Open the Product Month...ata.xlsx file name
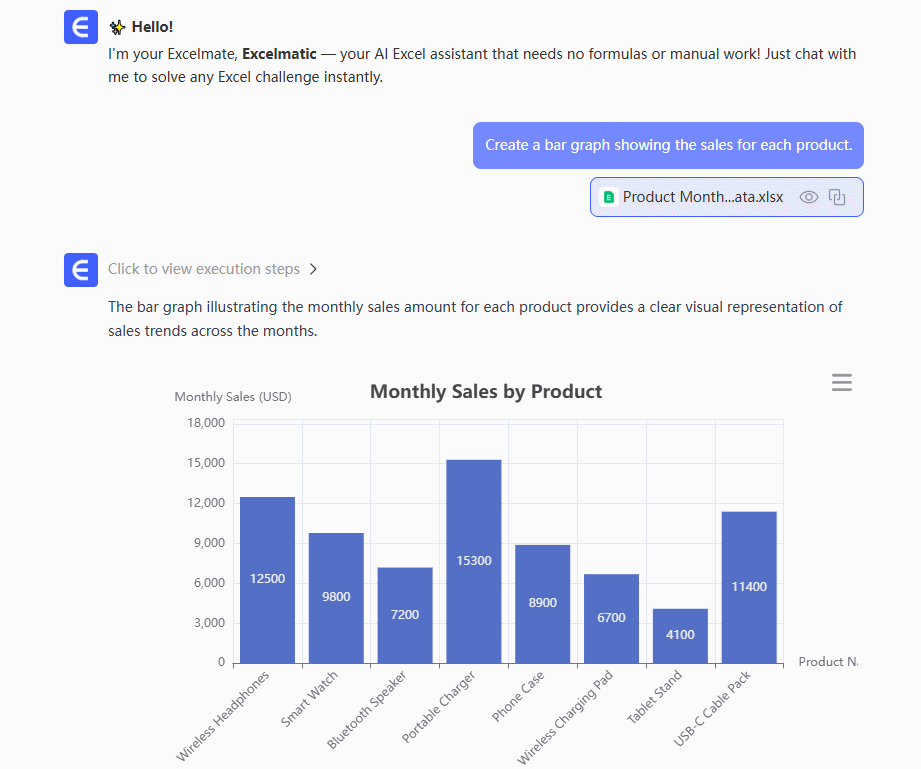 (x=702, y=197)
